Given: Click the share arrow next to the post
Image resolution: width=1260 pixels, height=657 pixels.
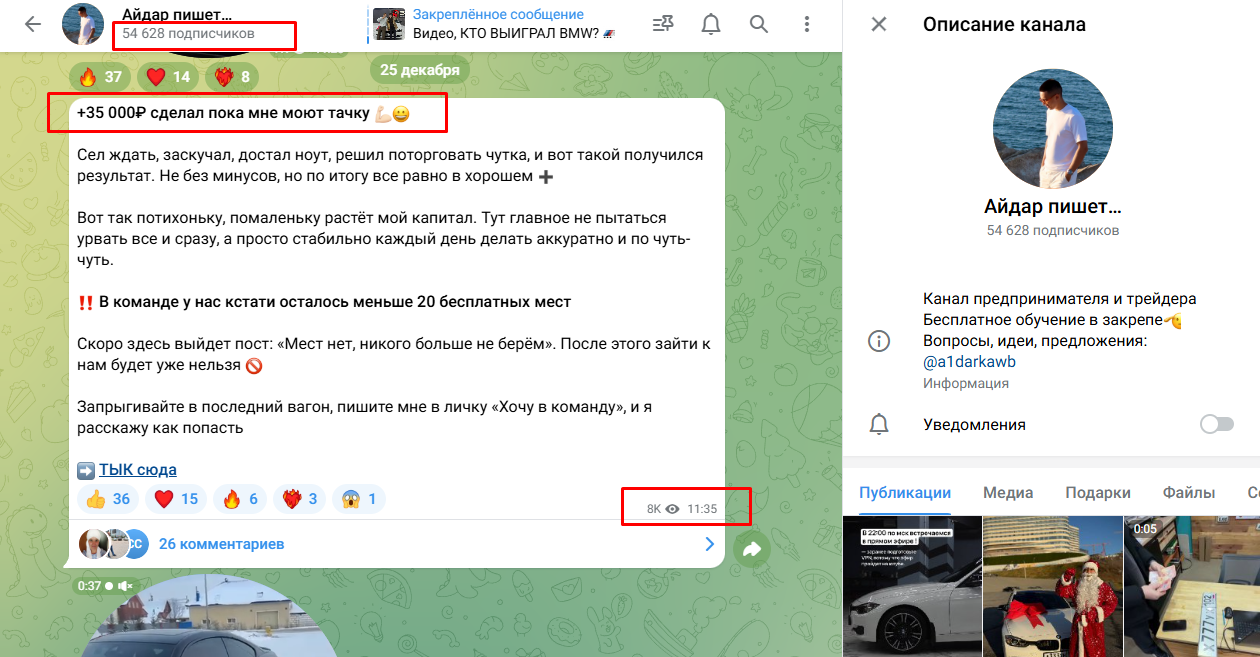Looking at the screenshot, I should [751, 550].
